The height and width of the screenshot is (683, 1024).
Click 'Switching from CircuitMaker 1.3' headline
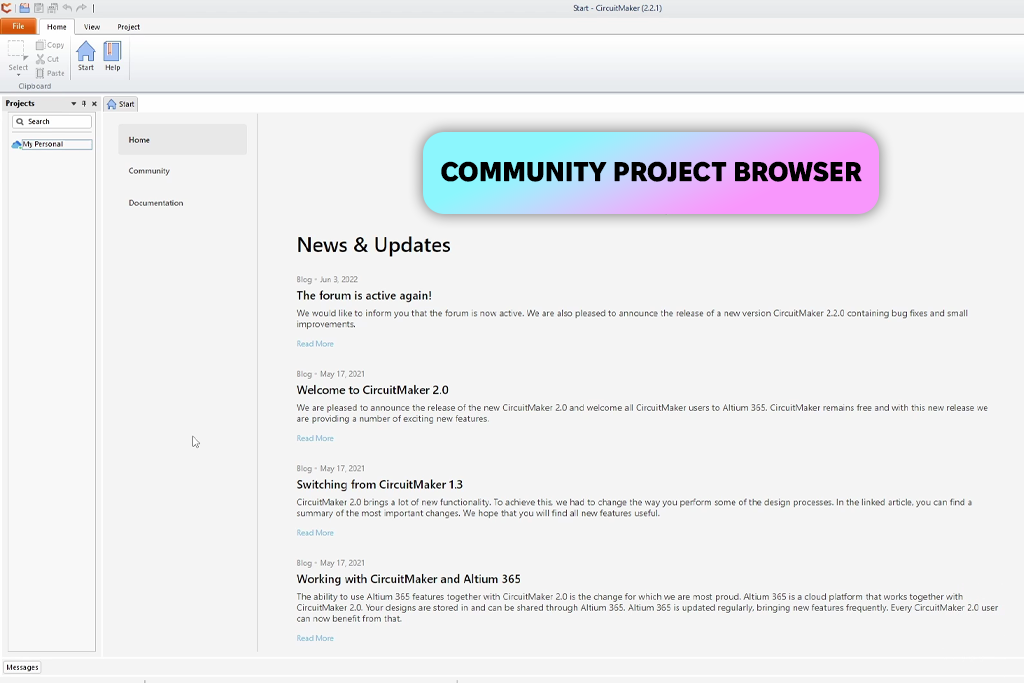pyautogui.click(x=379, y=484)
